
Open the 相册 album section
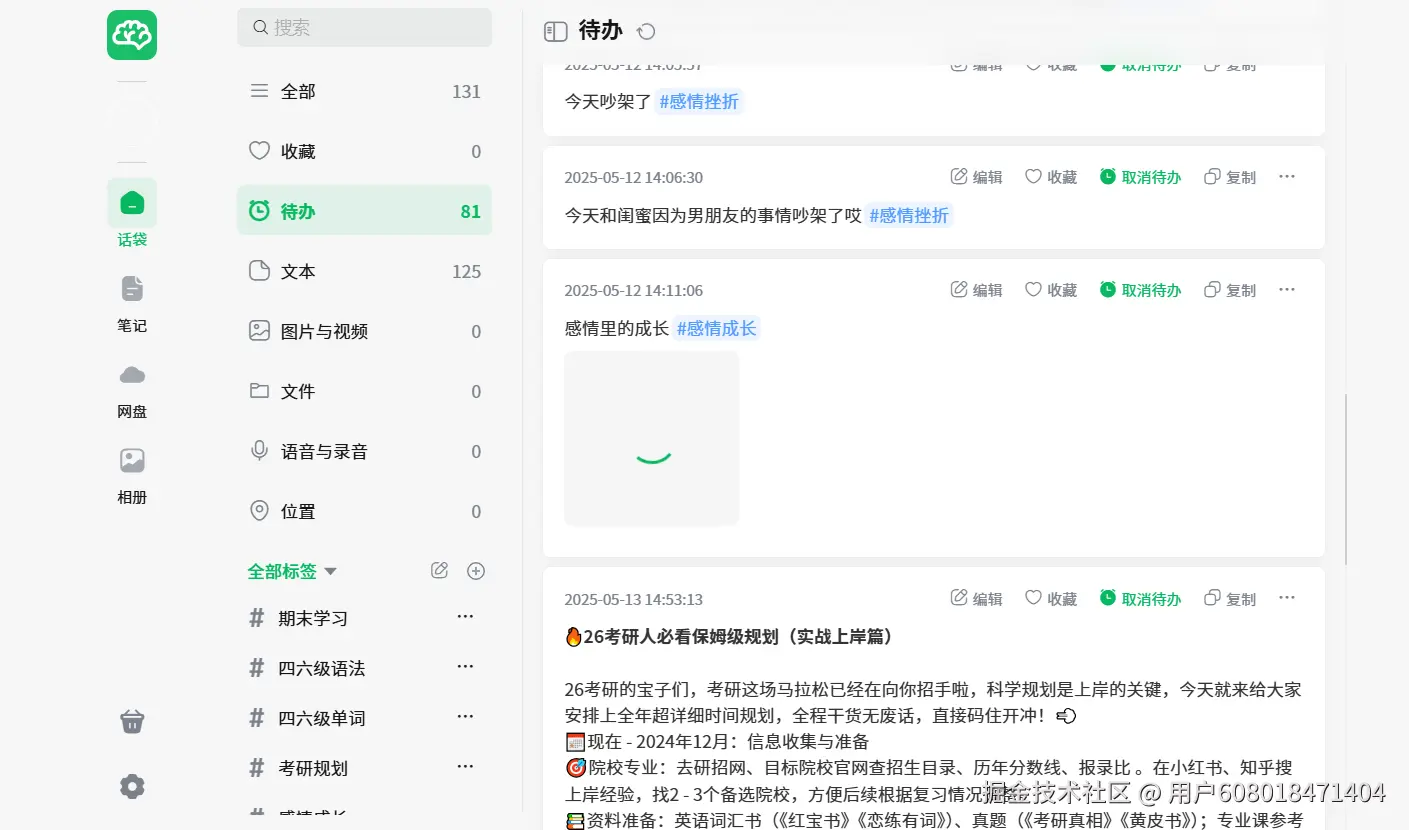[x=132, y=475]
